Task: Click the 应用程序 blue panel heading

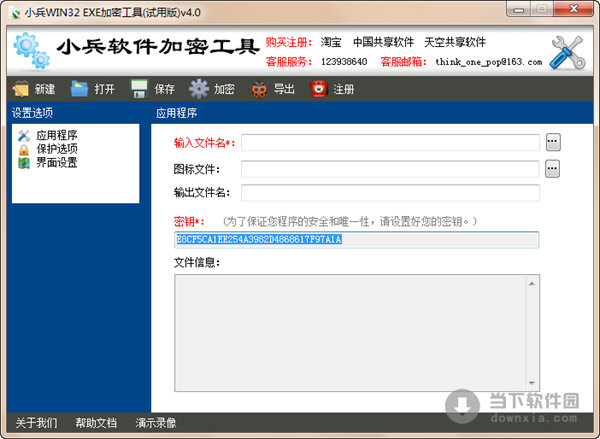Action: coord(177,113)
